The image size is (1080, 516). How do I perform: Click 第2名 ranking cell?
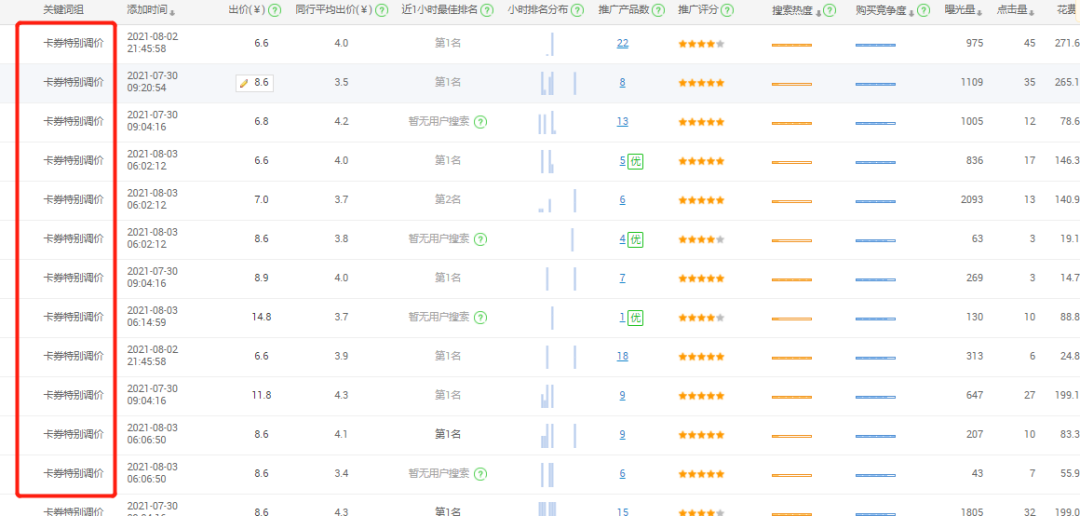click(448, 200)
